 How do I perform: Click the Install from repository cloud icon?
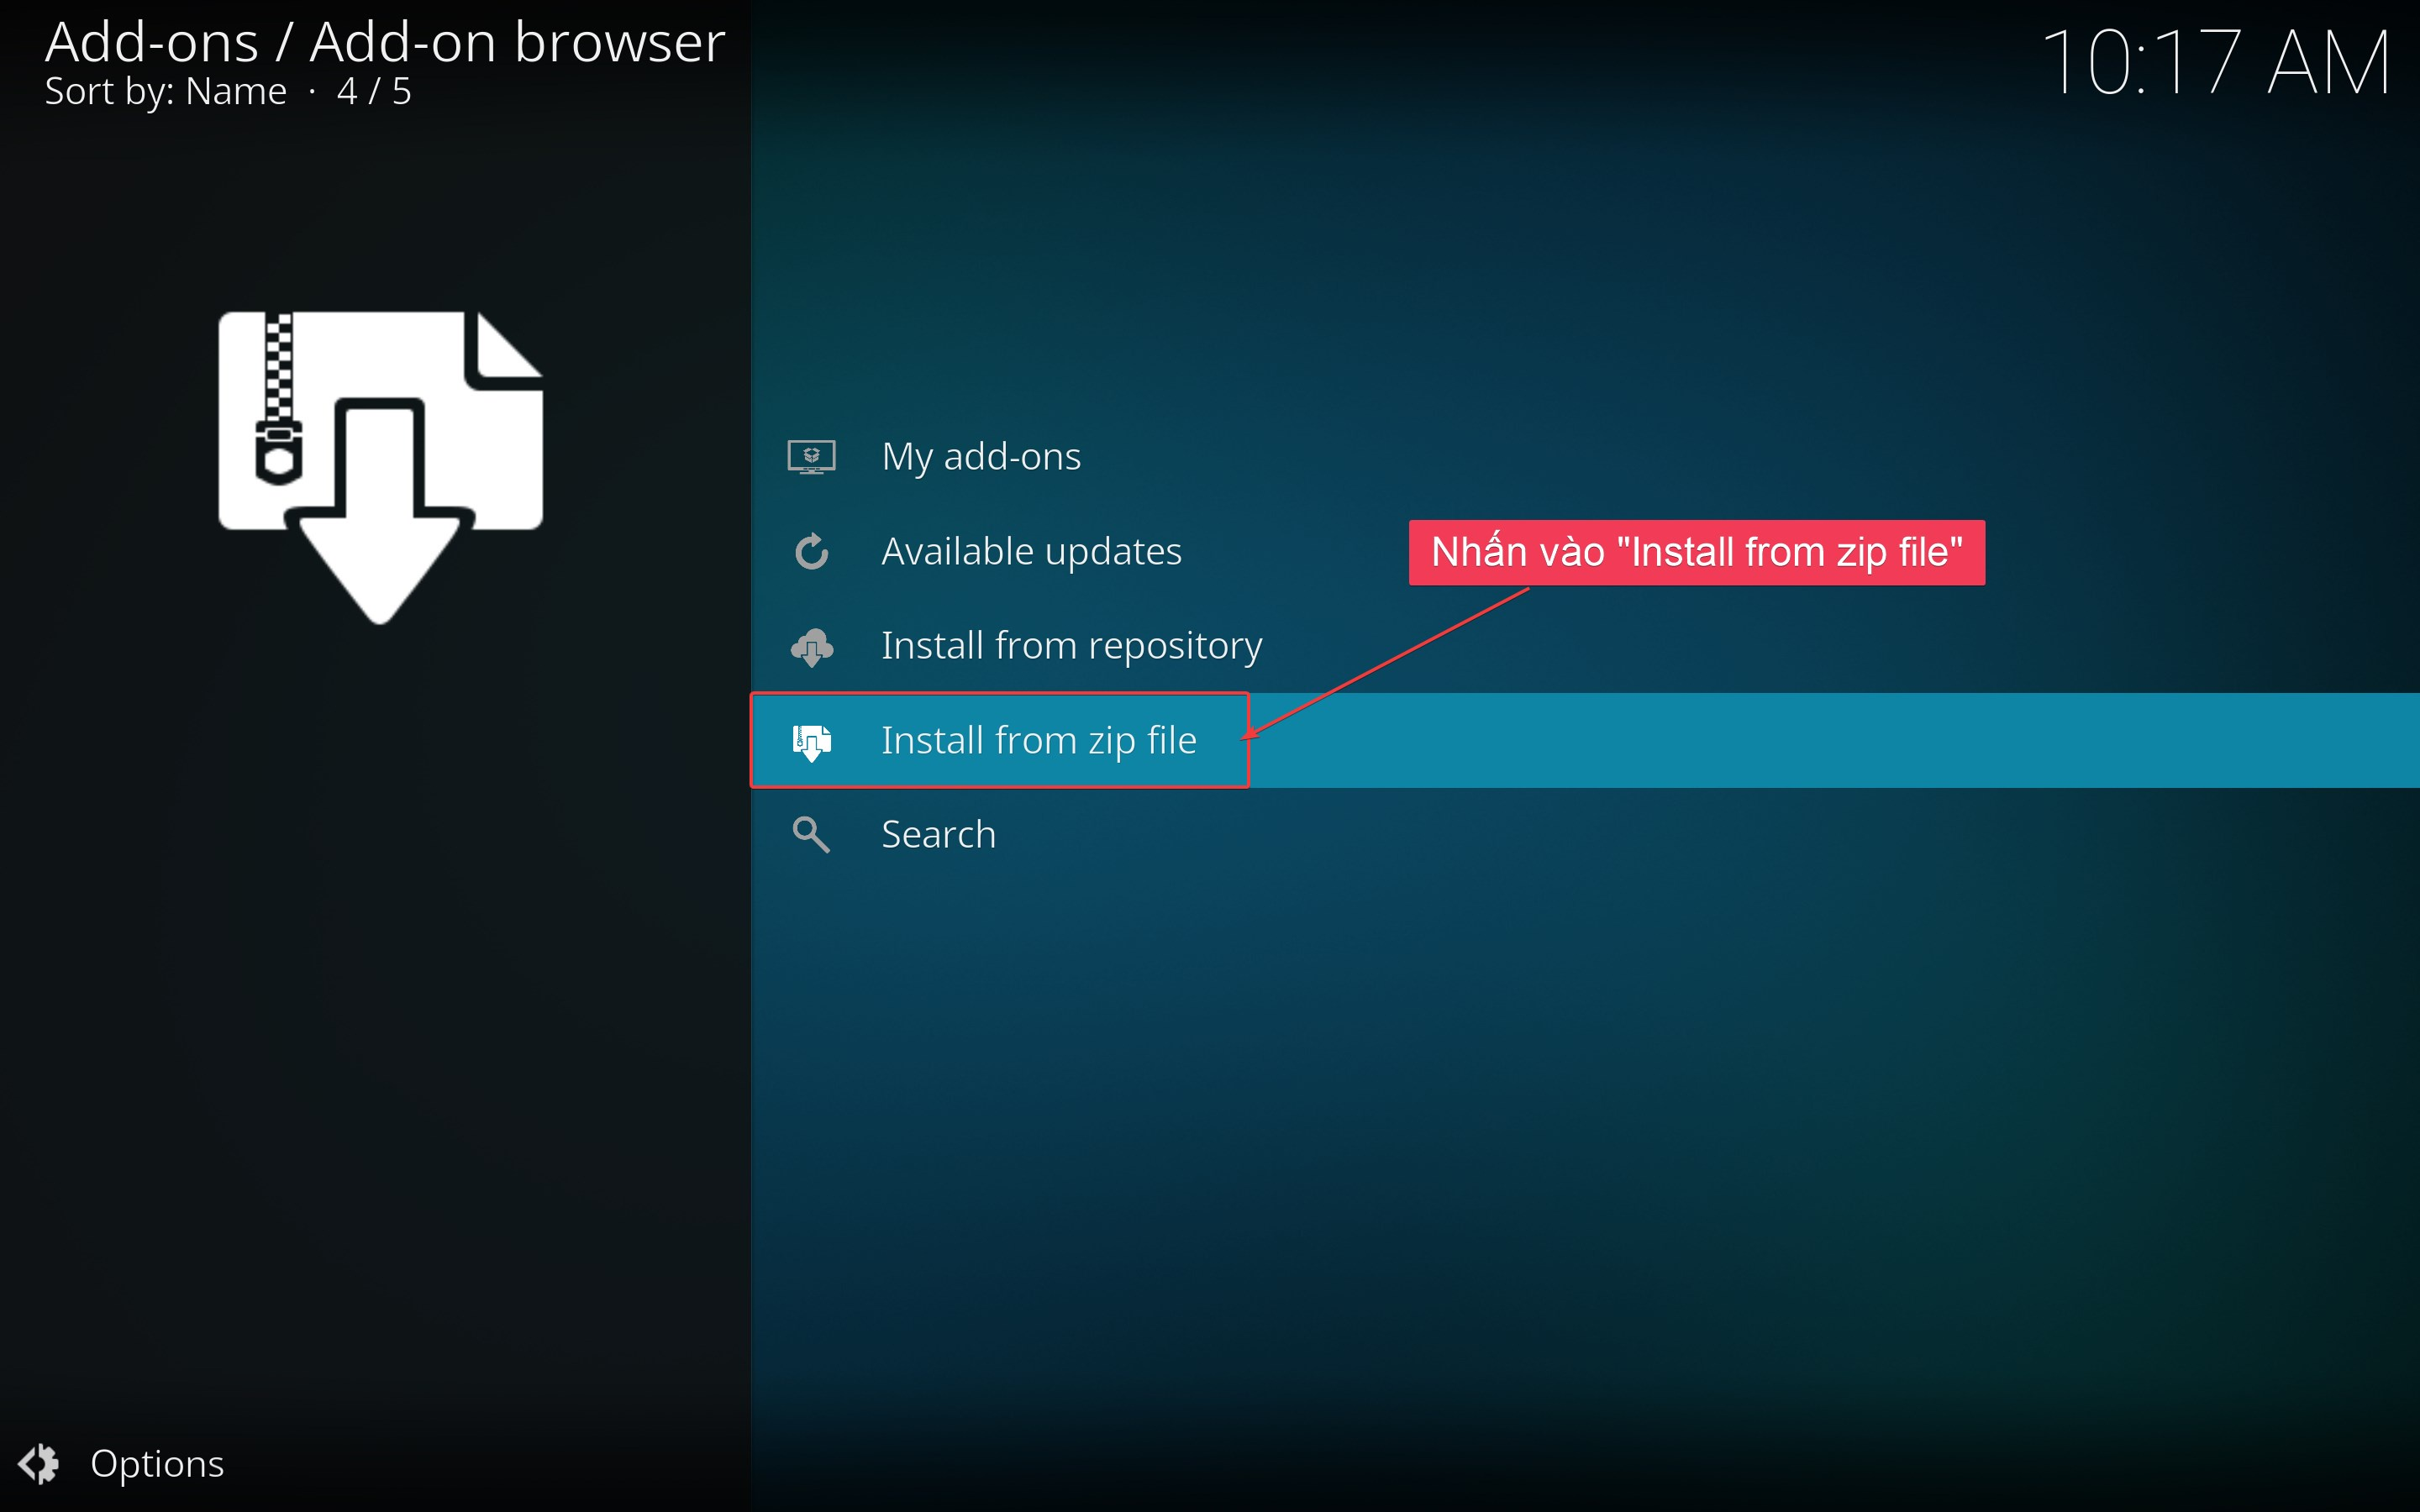pyautogui.click(x=811, y=646)
